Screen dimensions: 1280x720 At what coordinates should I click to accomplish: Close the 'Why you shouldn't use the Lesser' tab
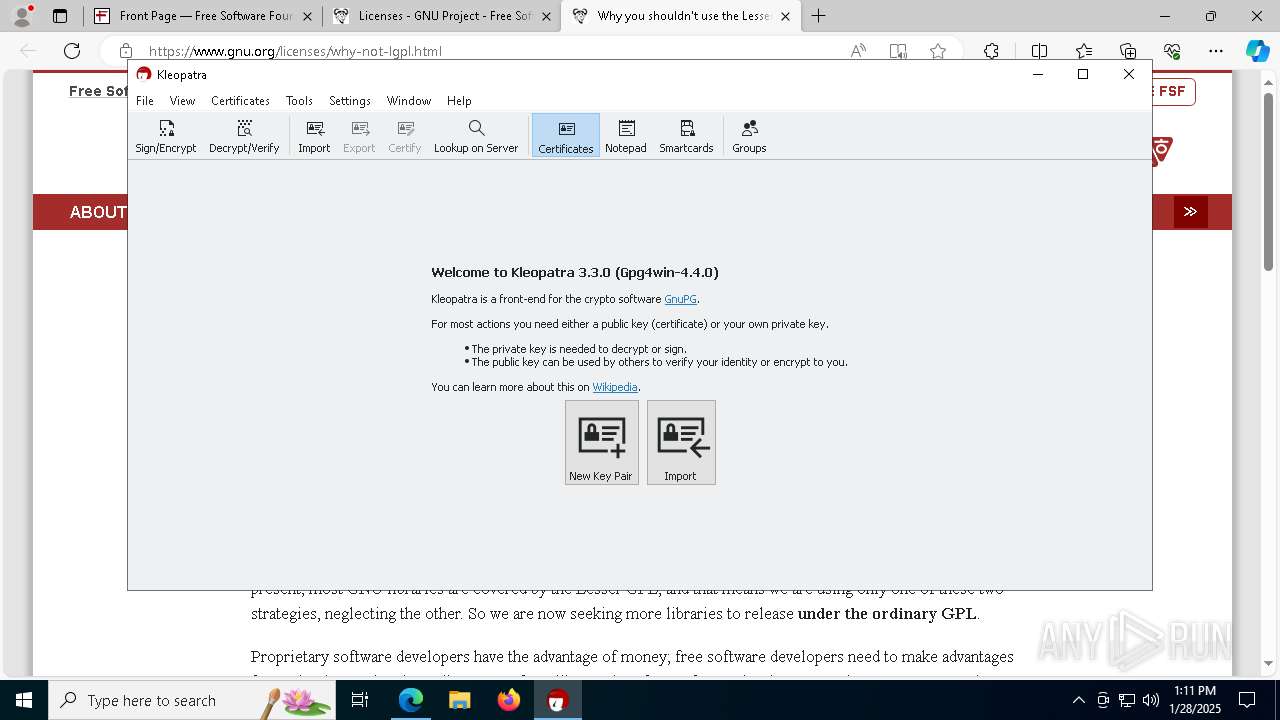[785, 16]
